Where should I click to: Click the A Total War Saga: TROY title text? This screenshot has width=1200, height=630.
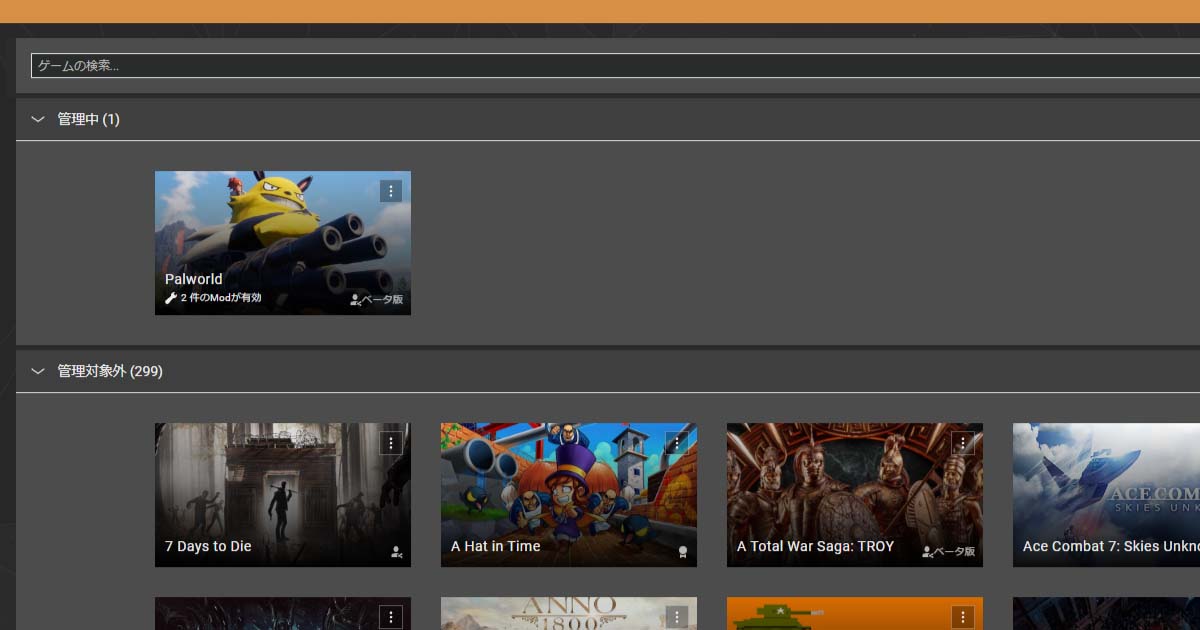click(816, 546)
